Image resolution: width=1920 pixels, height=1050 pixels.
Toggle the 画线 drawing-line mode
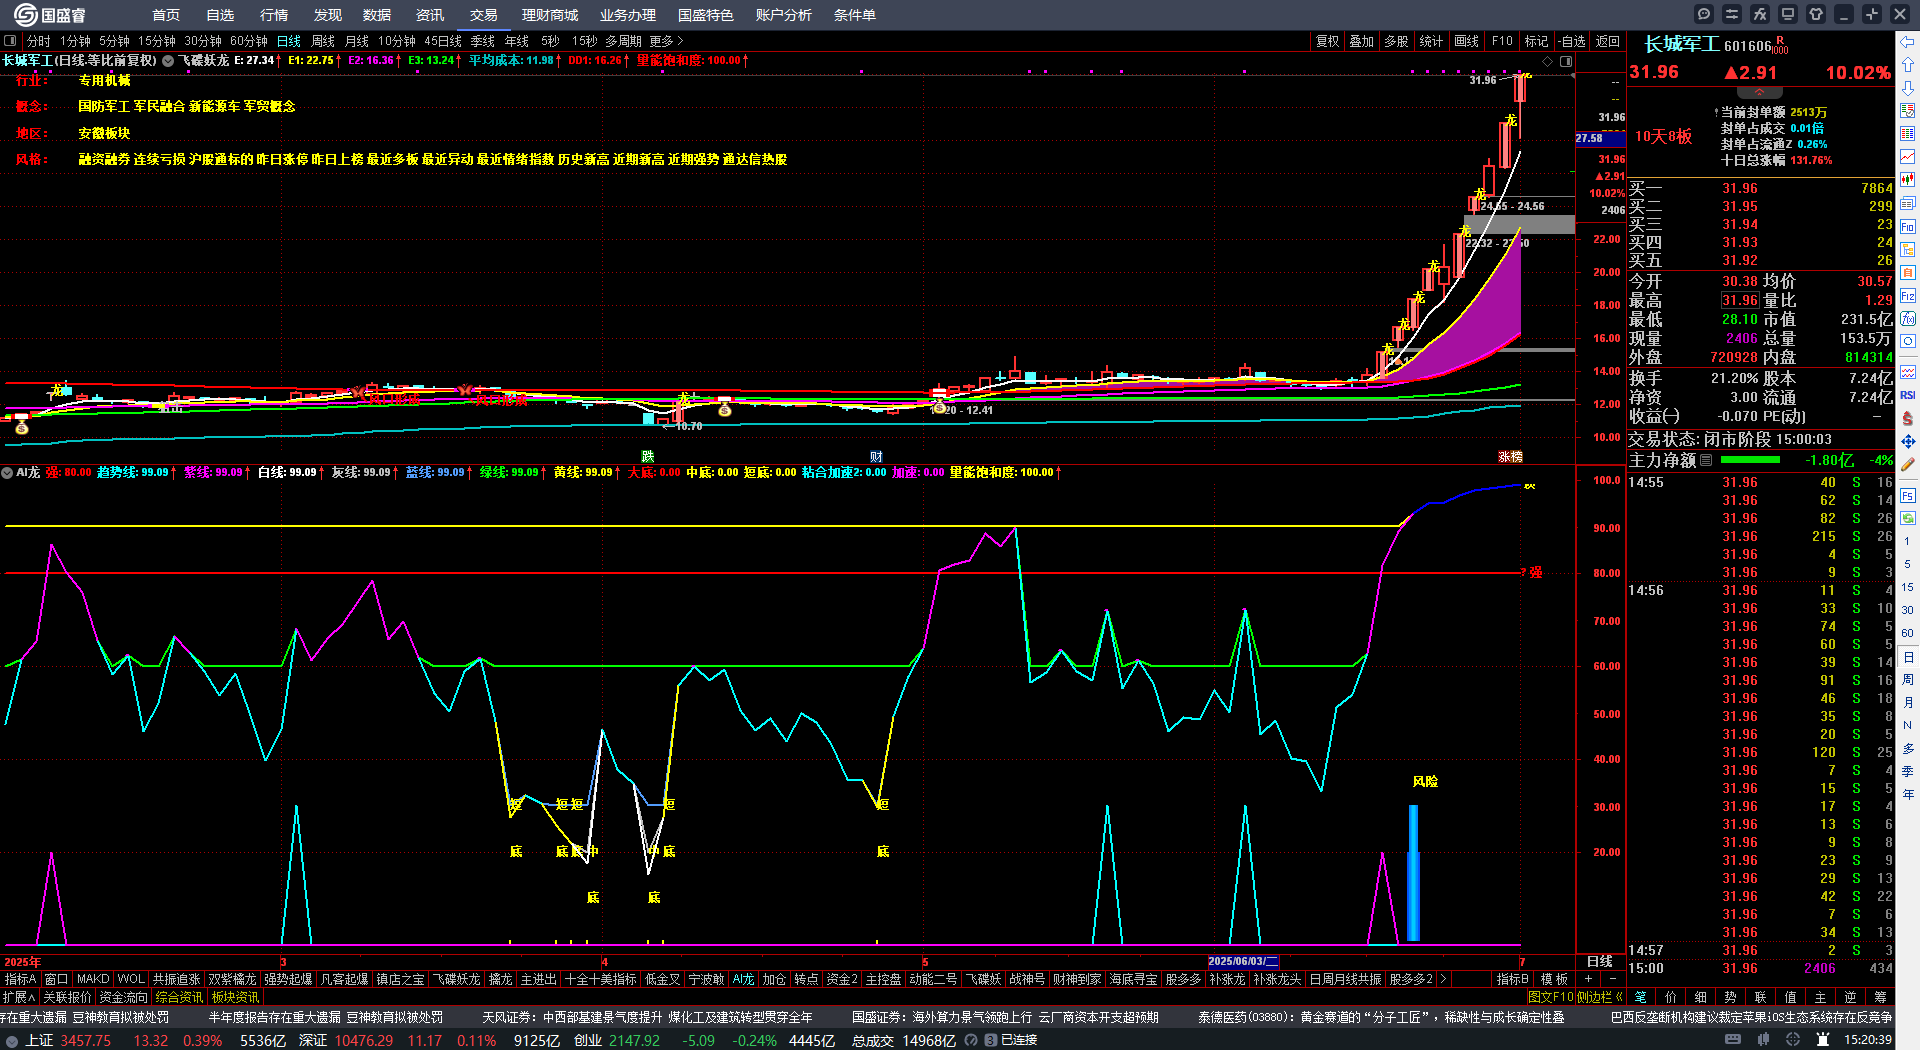[1466, 41]
